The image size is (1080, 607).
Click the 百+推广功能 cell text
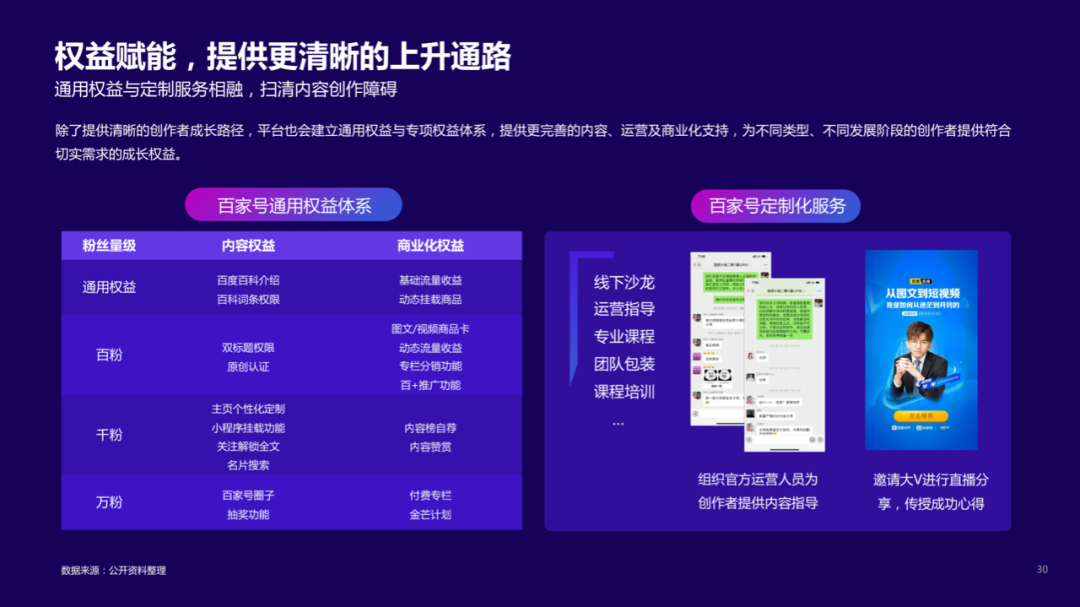pyautogui.click(x=430, y=385)
